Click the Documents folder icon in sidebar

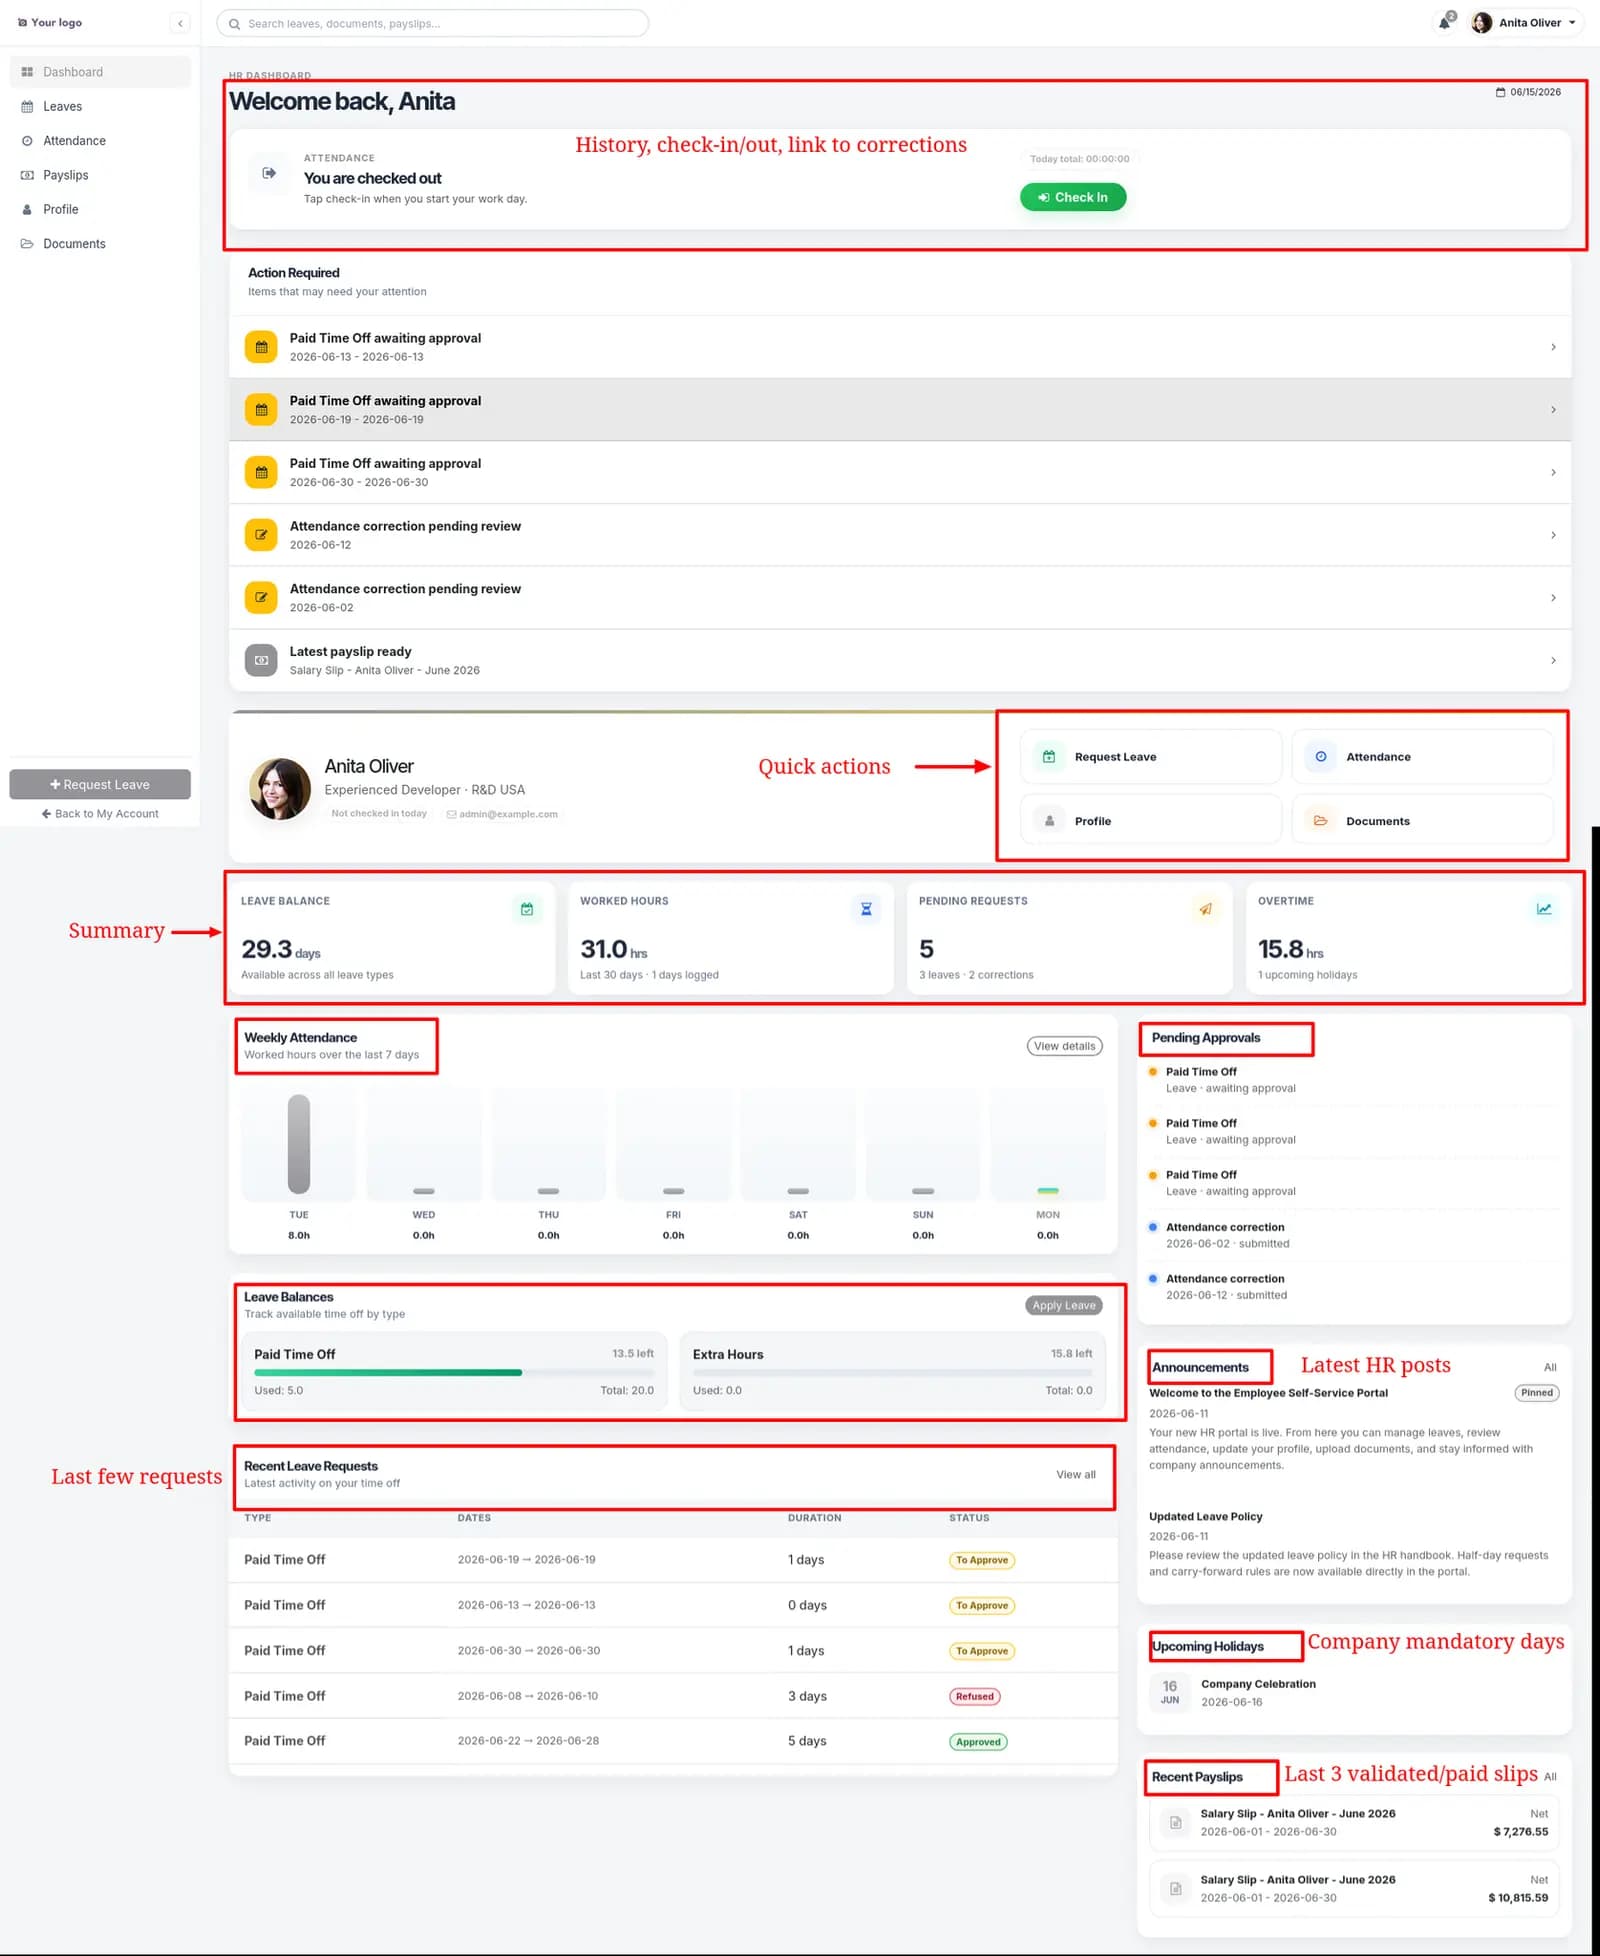[27, 244]
